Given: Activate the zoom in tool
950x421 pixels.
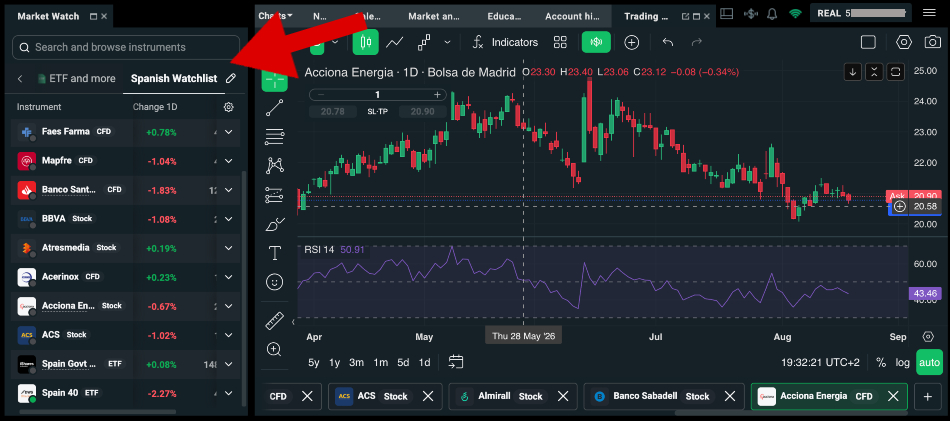Looking at the screenshot, I should point(274,349).
